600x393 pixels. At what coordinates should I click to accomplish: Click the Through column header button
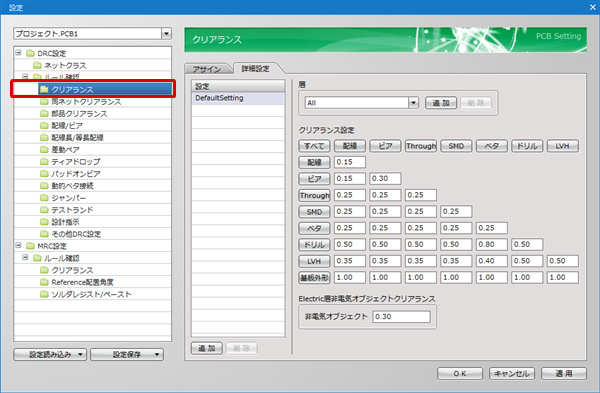point(421,146)
